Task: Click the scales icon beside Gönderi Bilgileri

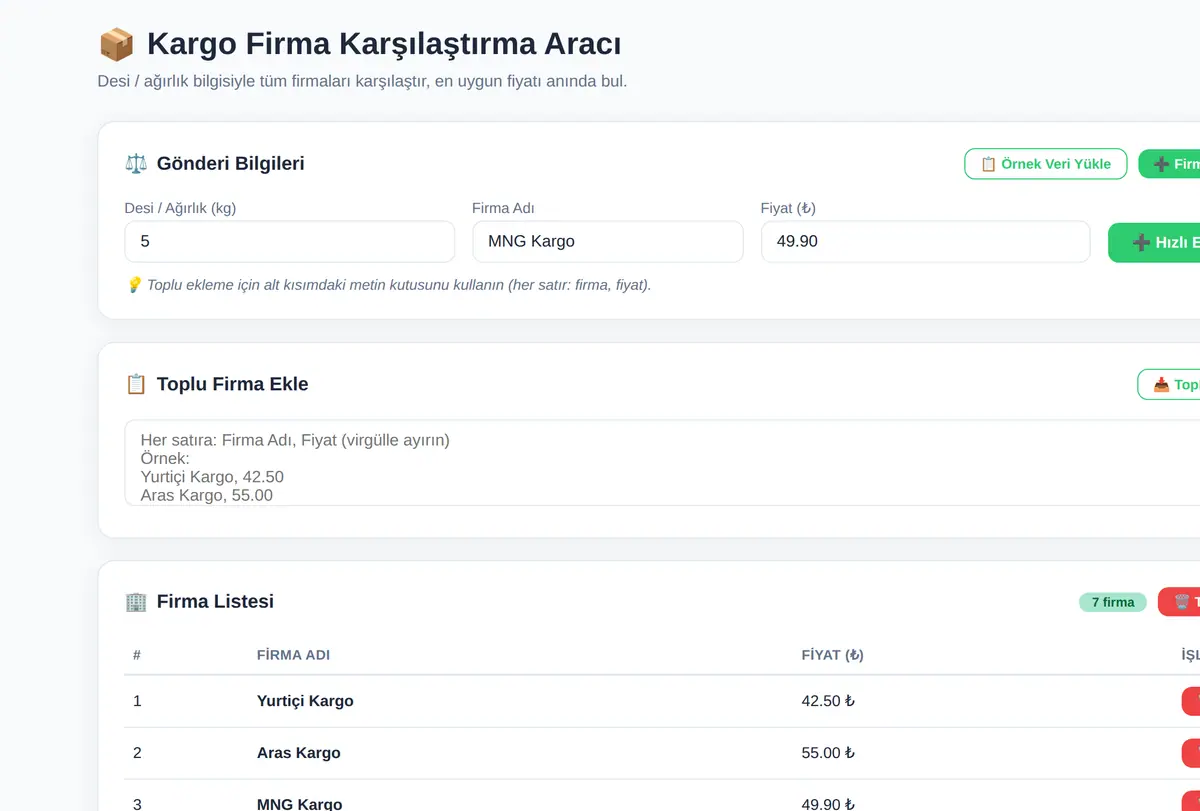Action: pyautogui.click(x=136, y=163)
